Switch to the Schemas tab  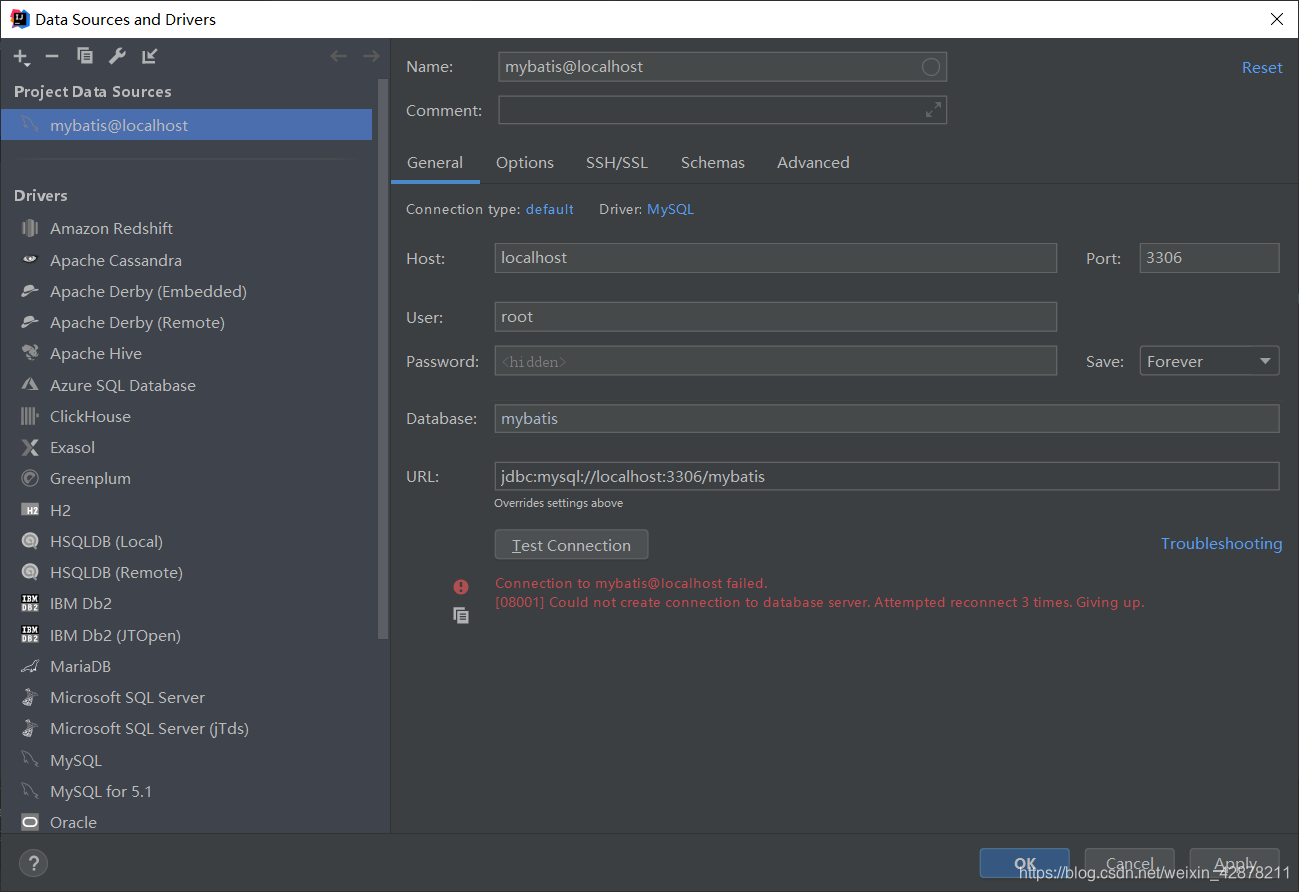[712, 162]
